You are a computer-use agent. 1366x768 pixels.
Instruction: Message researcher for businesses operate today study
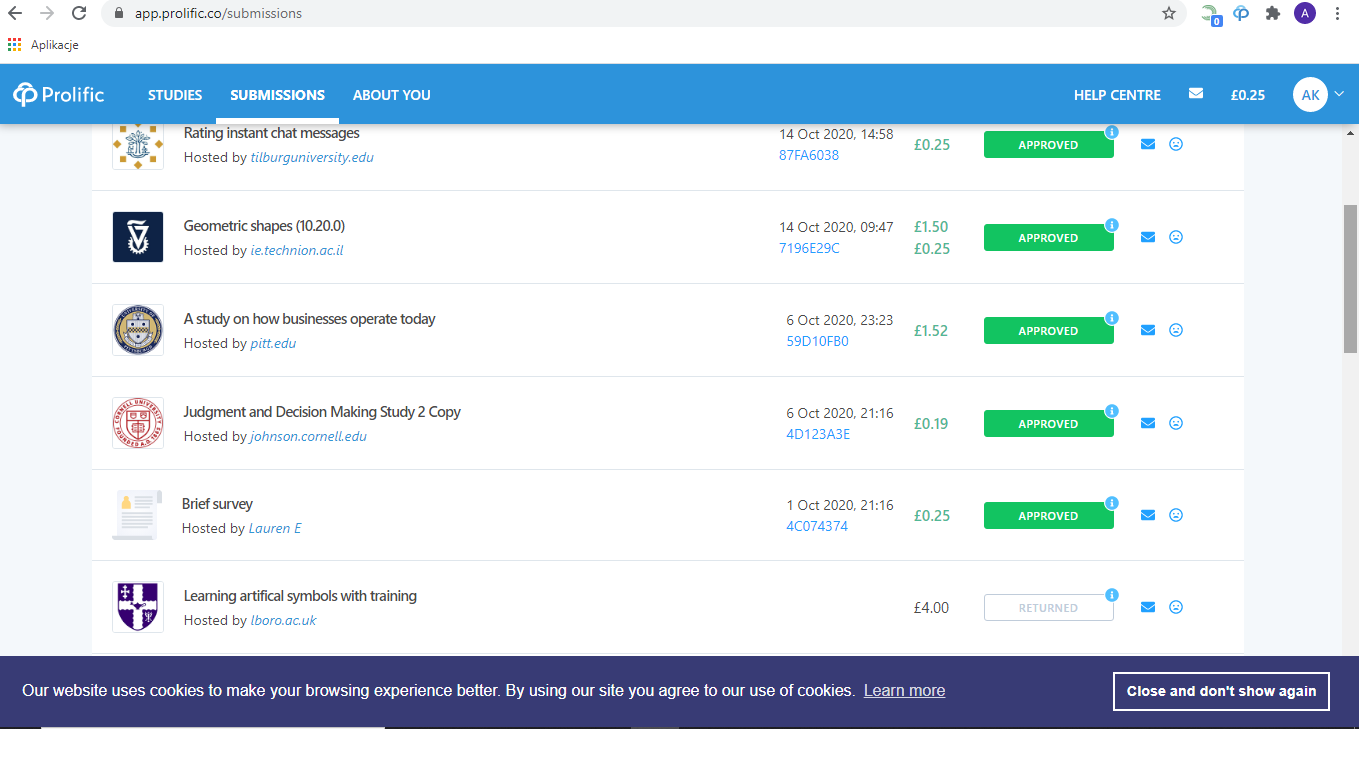pos(1148,330)
